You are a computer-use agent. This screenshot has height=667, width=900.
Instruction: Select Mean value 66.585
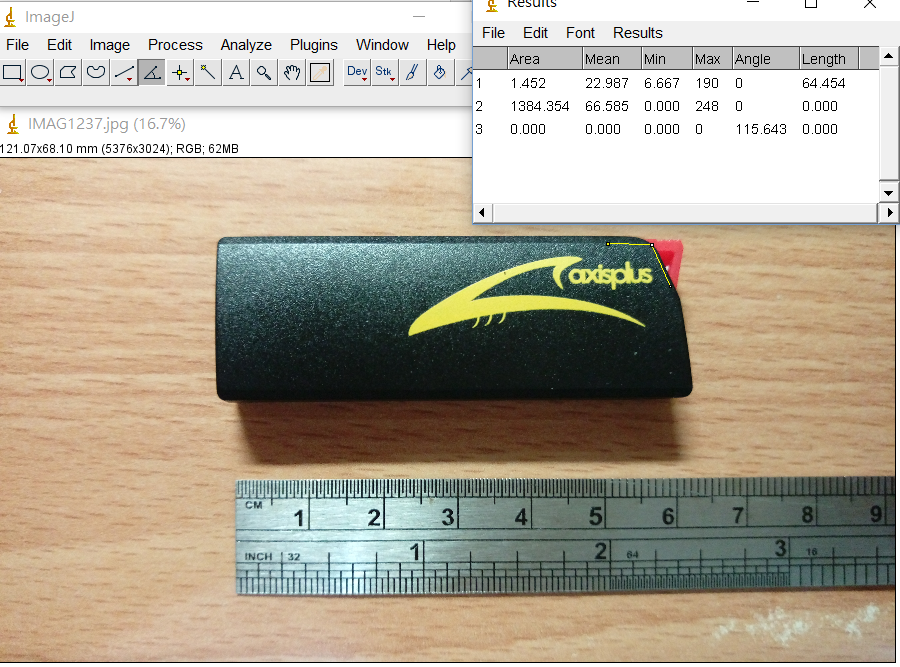click(x=607, y=106)
